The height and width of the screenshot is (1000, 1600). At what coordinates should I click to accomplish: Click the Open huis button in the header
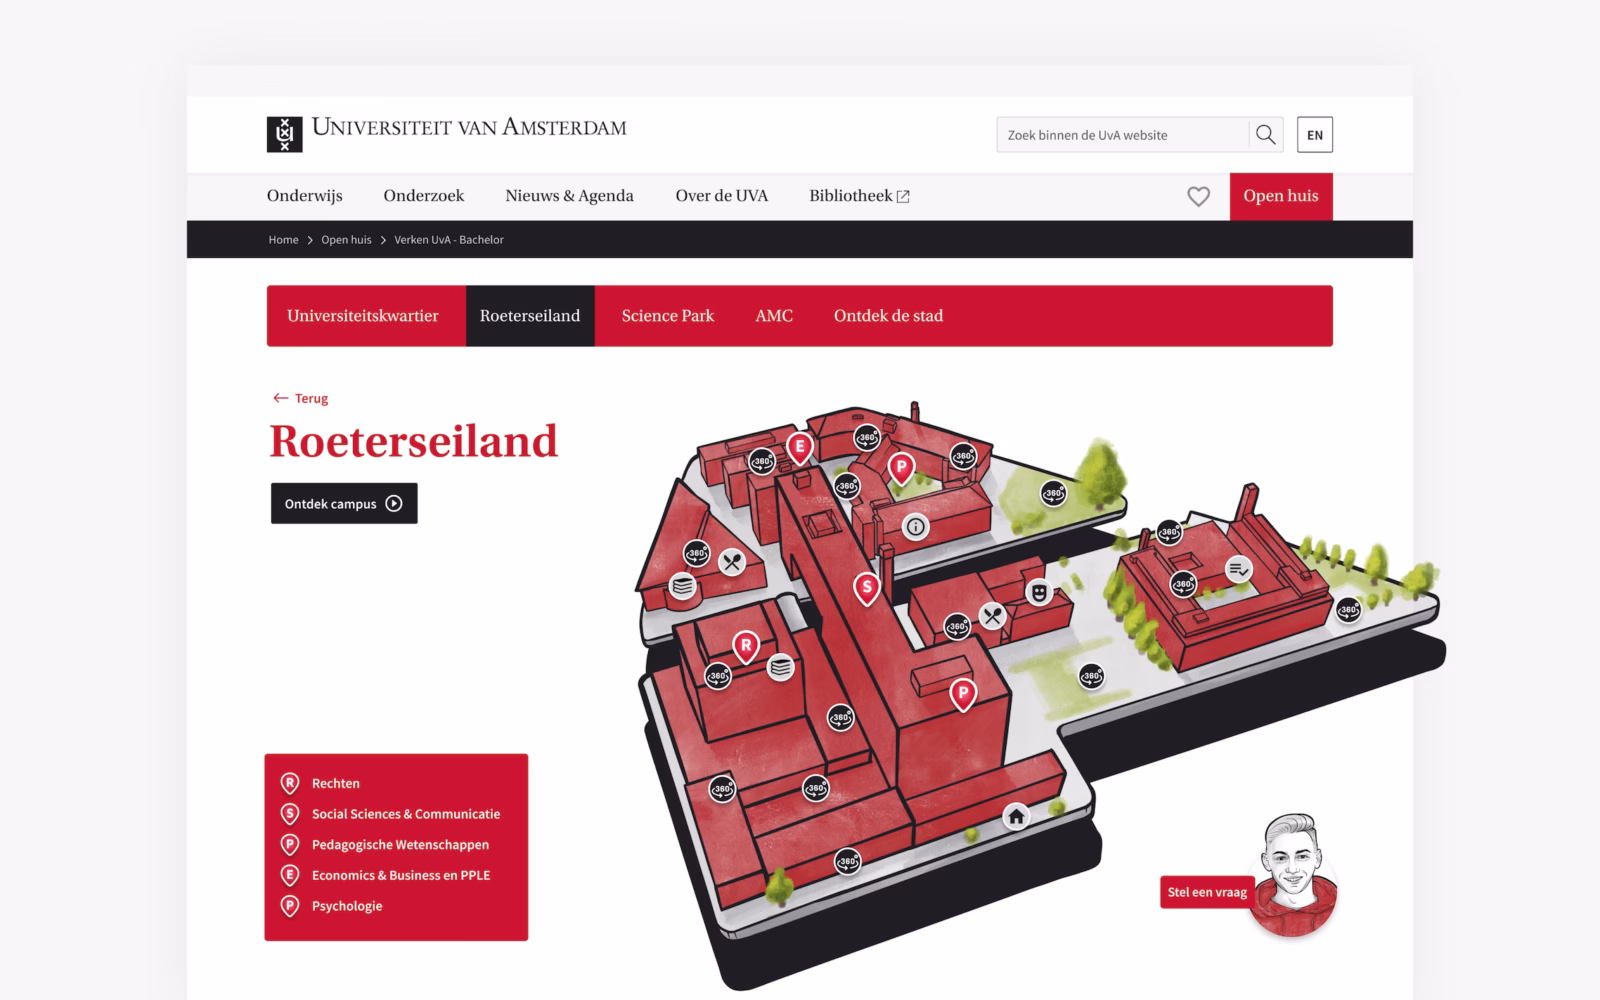[x=1281, y=196]
